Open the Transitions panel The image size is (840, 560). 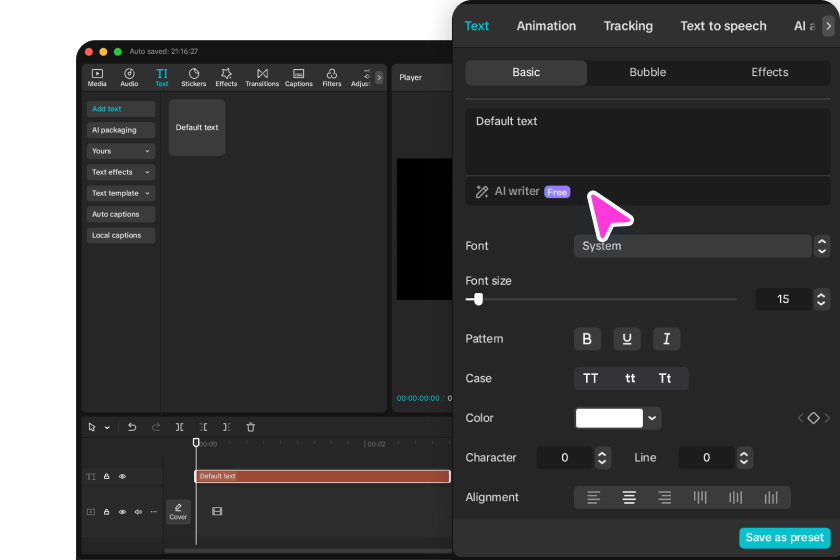pyautogui.click(x=262, y=77)
